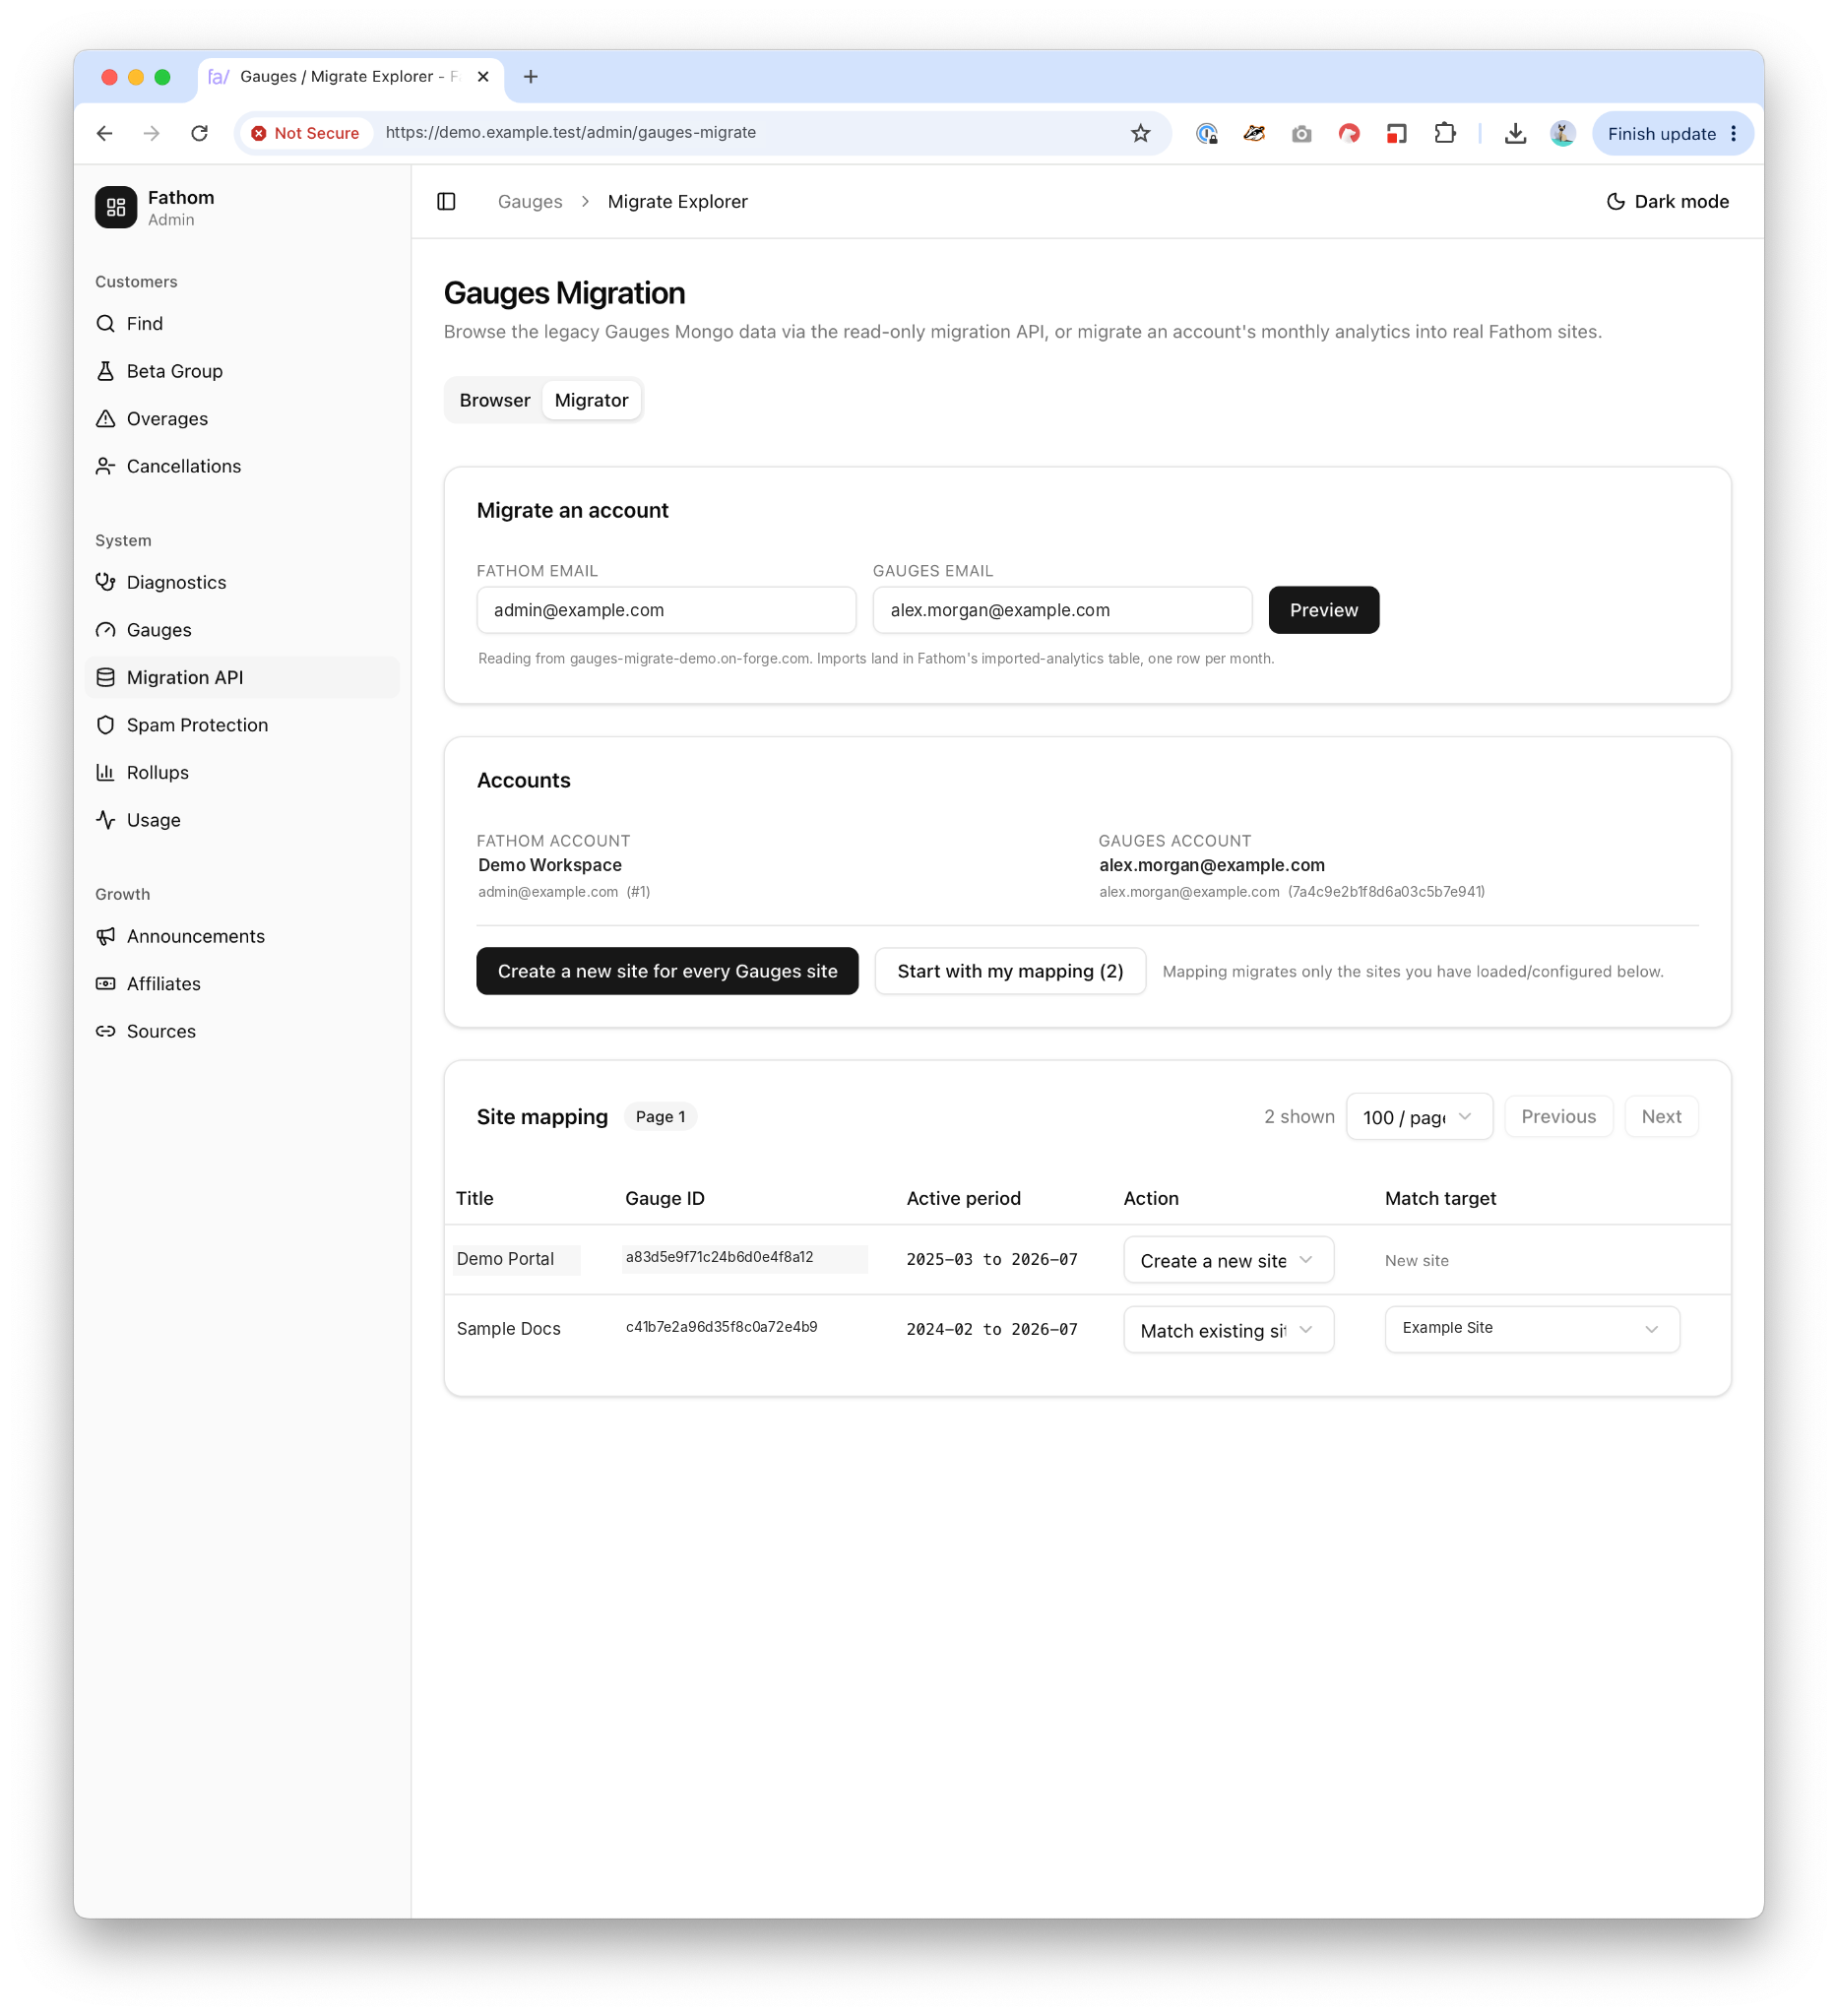Image resolution: width=1837 pixels, height=2016 pixels.
Task: Click the New site match target text
Action: pos(1416,1261)
